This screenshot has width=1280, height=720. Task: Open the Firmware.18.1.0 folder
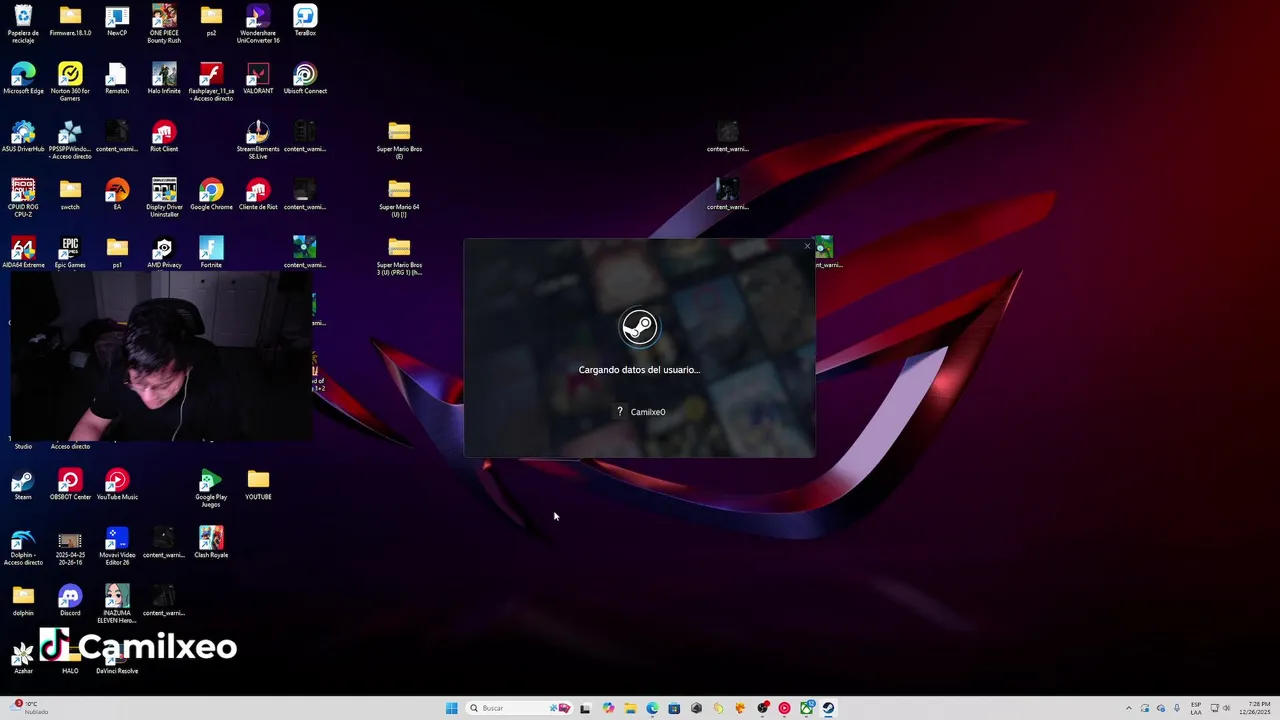point(70,22)
